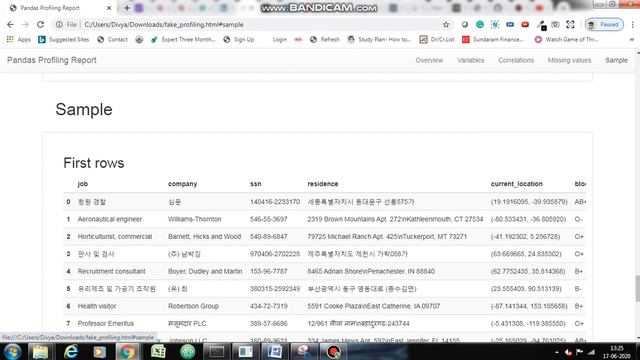Go to the Overview section
Image resolution: width=640 pixels, height=360 pixels.
click(429, 60)
